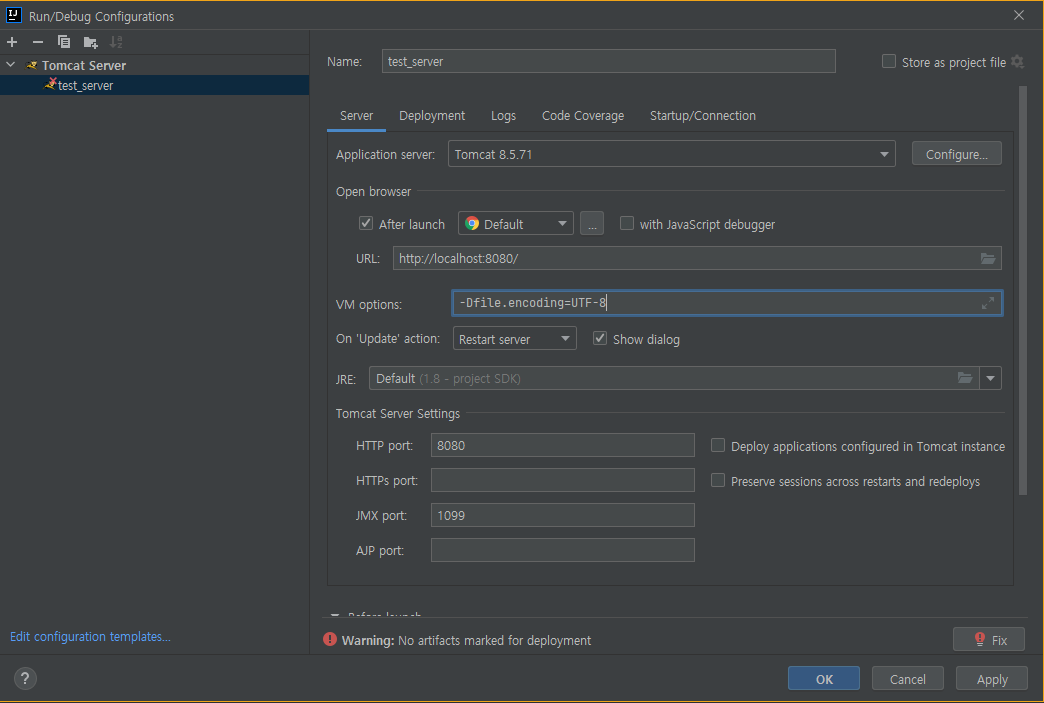
Task: Browse for JRE folder
Action: [x=965, y=378]
